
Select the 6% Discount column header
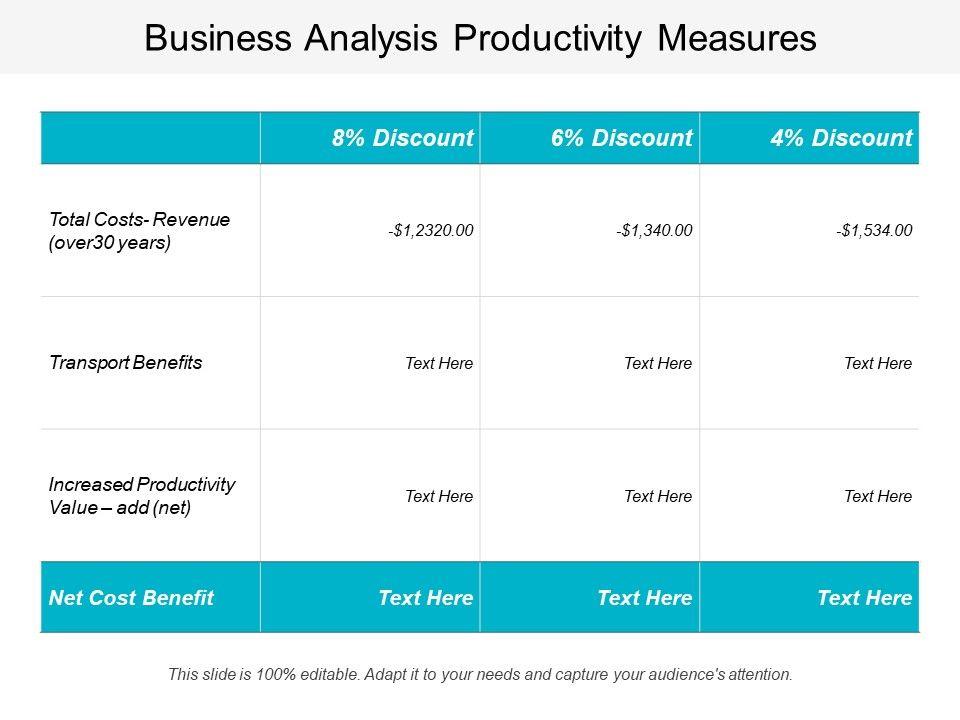[621, 138]
